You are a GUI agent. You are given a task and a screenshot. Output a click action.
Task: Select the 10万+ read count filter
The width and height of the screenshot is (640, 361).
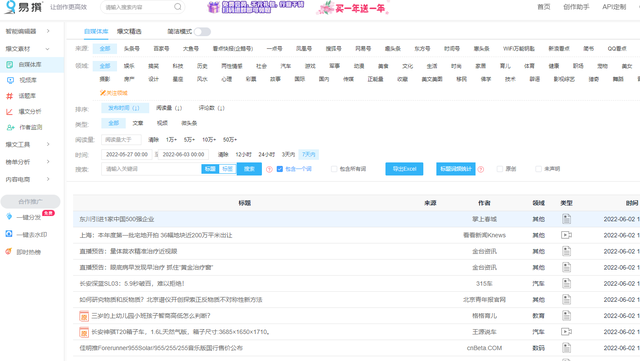(209, 140)
